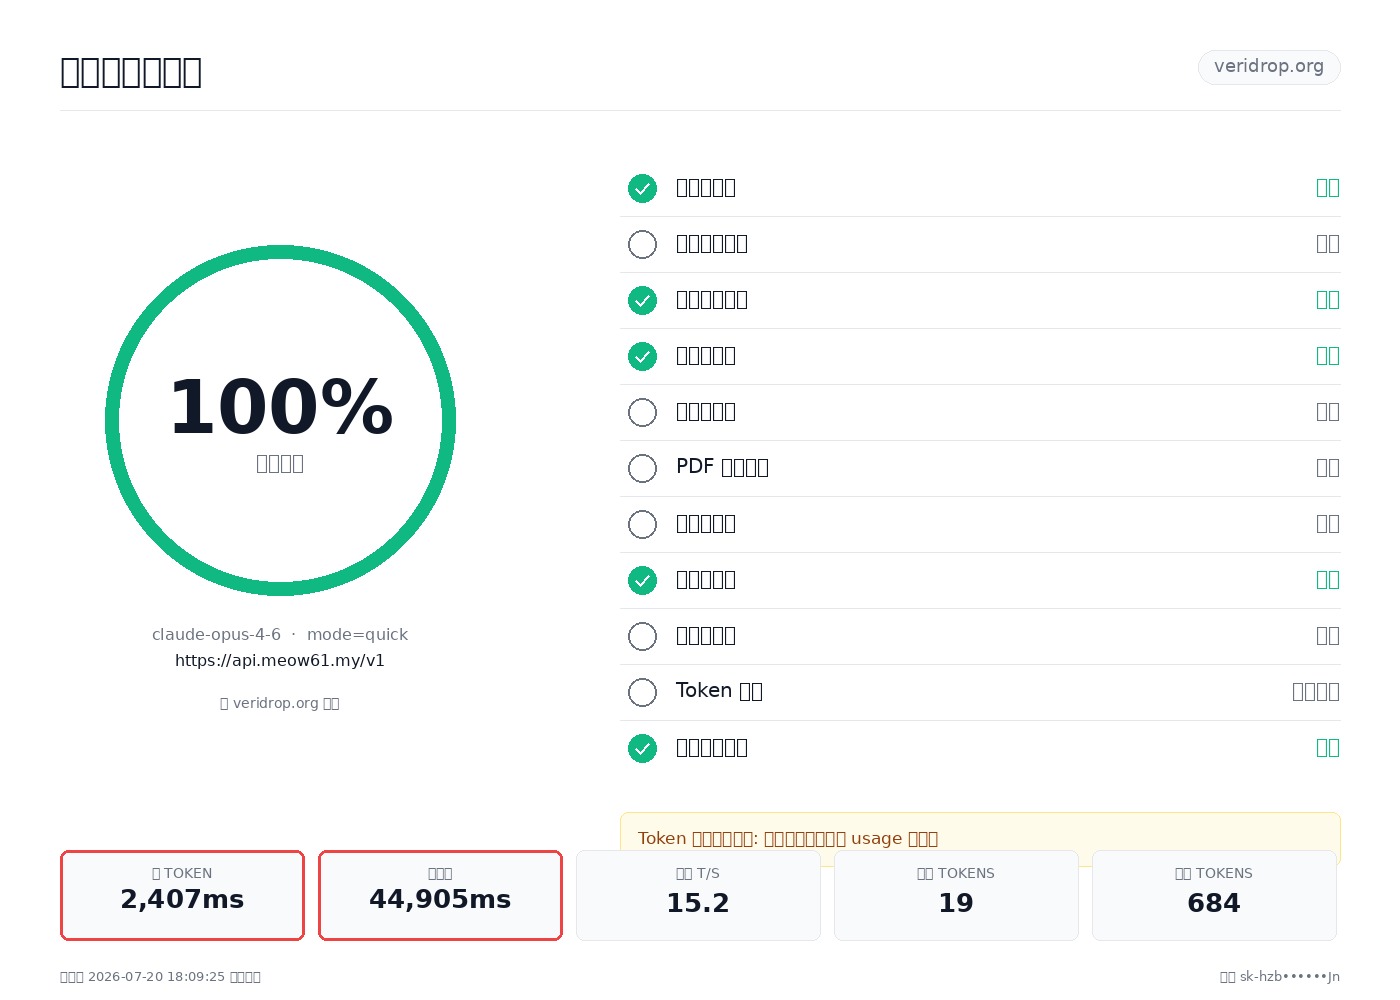This screenshot has width=1400, height=1000.
Task: Click the green 100% score ring
Action: (280, 420)
